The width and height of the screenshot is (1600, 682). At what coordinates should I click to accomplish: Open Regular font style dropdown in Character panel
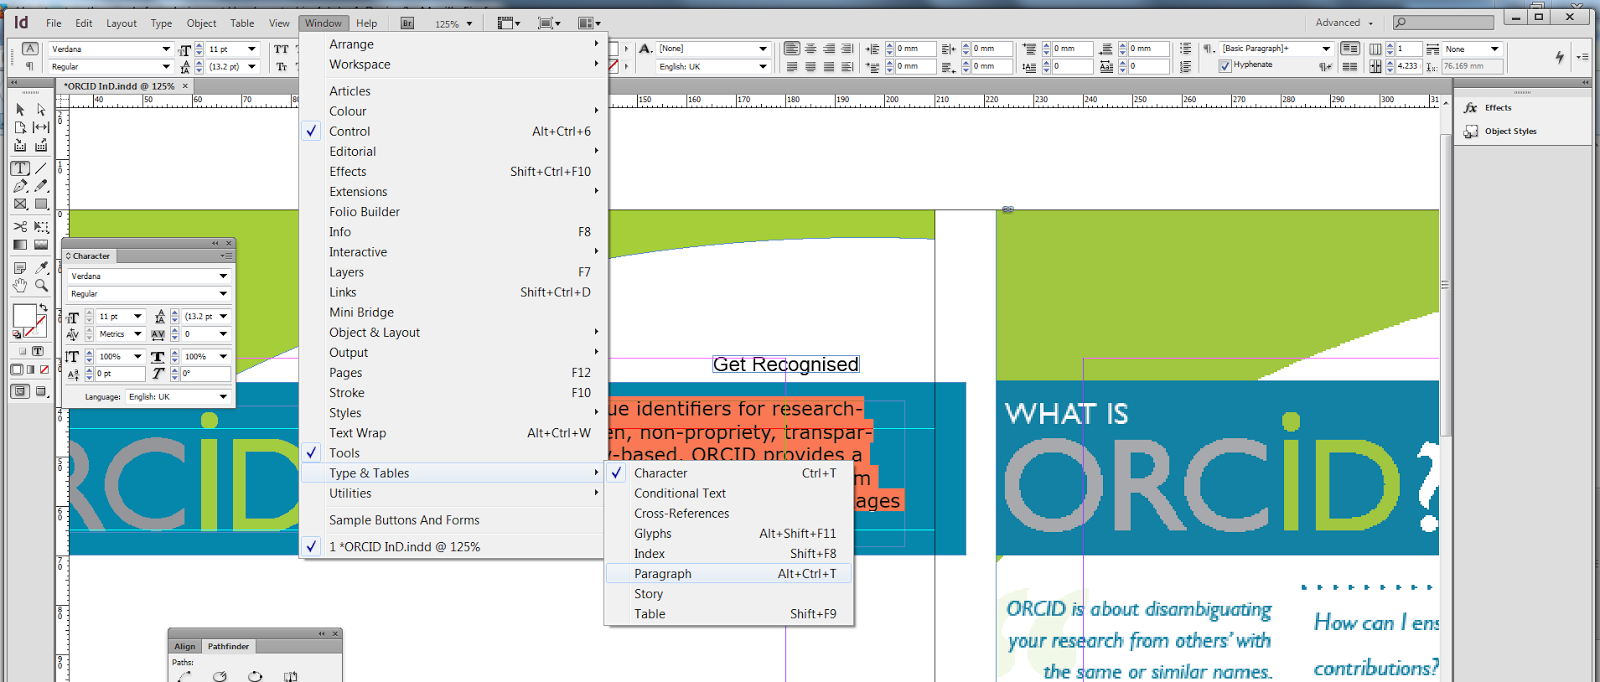(223, 294)
